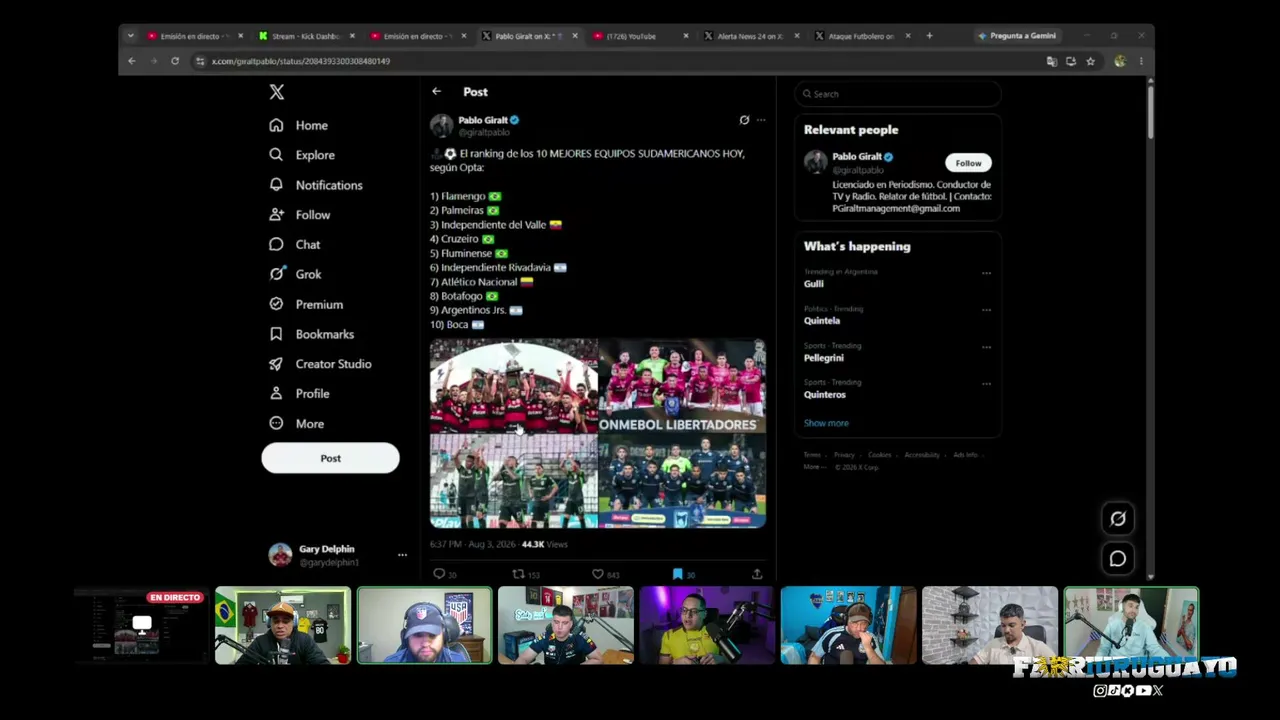The height and width of the screenshot is (720, 1280).
Task: Open account options next to Gary Delphin
Action: pyautogui.click(x=402, y=555)
